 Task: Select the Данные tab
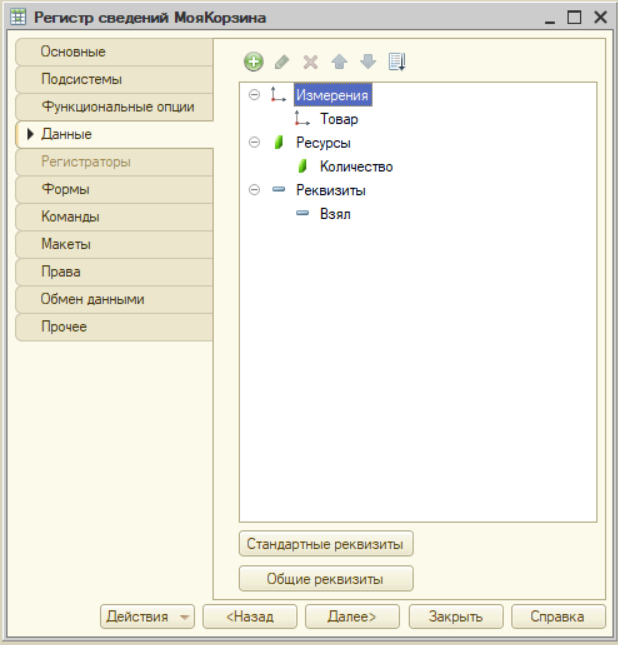click(114, 134)
